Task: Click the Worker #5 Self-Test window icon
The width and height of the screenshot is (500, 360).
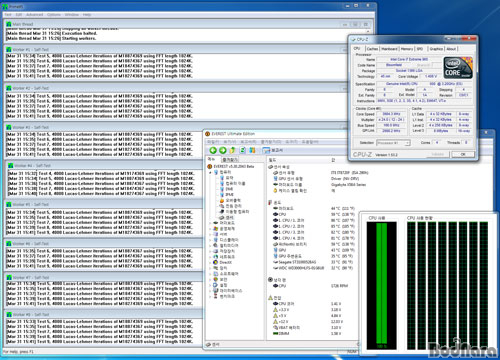Action: point(9,204)
